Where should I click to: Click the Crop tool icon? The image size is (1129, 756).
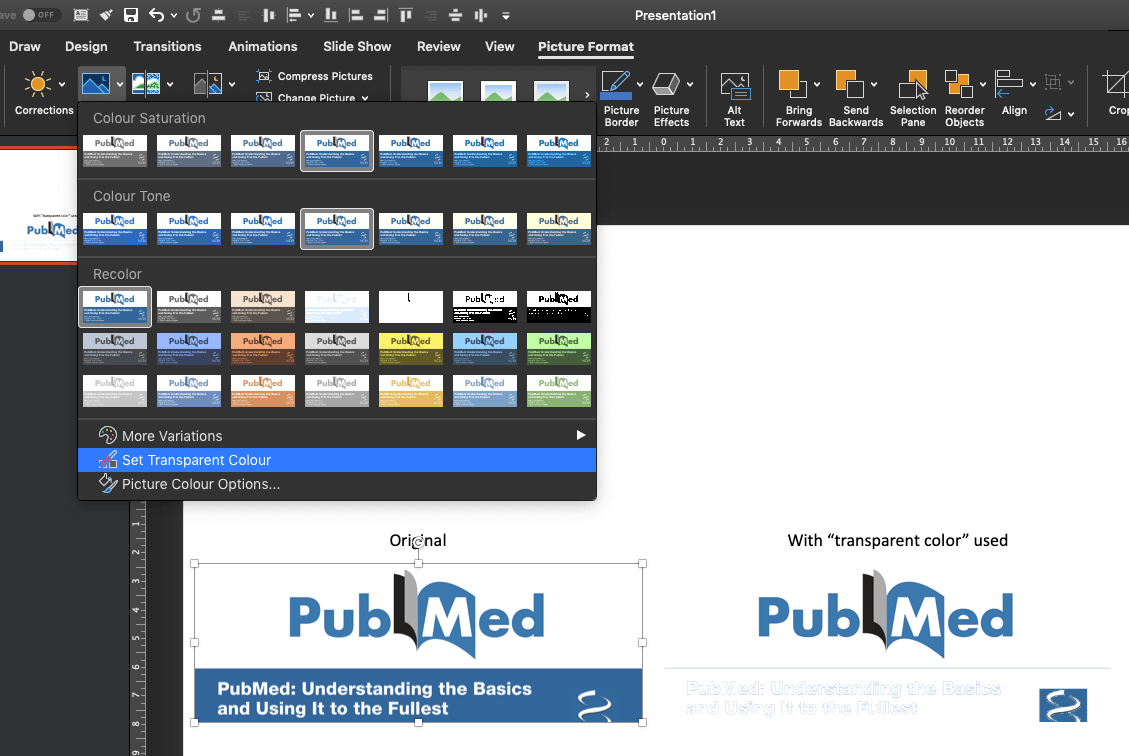pos(1115,84)
